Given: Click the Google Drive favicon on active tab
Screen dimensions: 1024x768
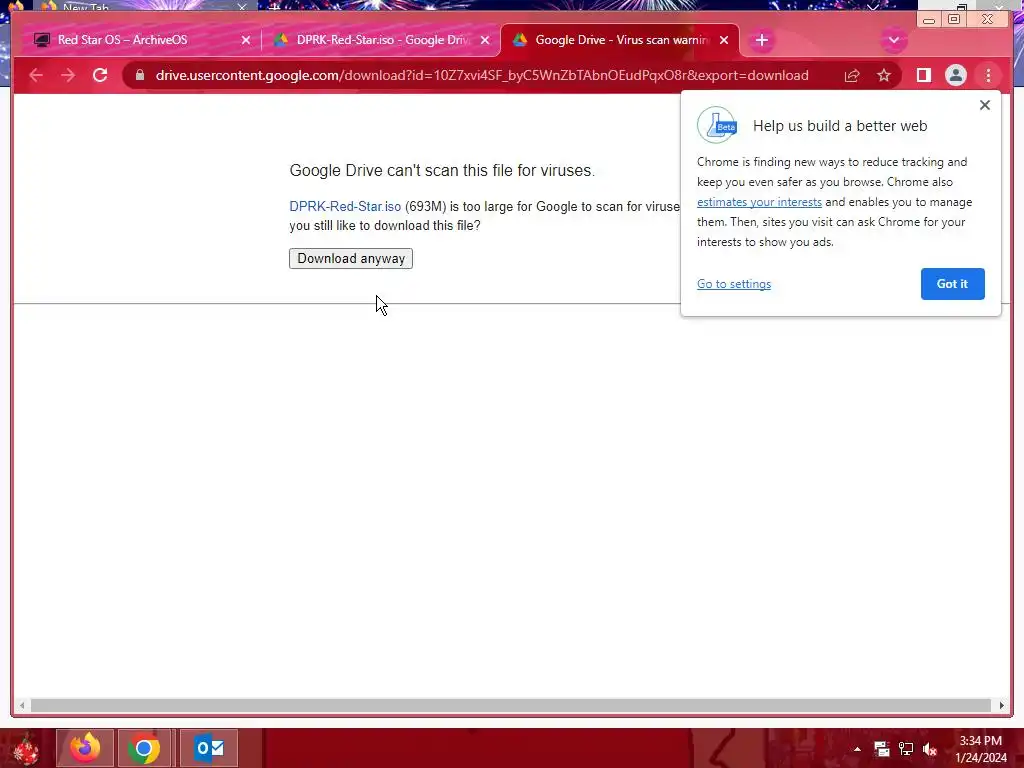Looking at the screenshot, I should pos(520,40).
